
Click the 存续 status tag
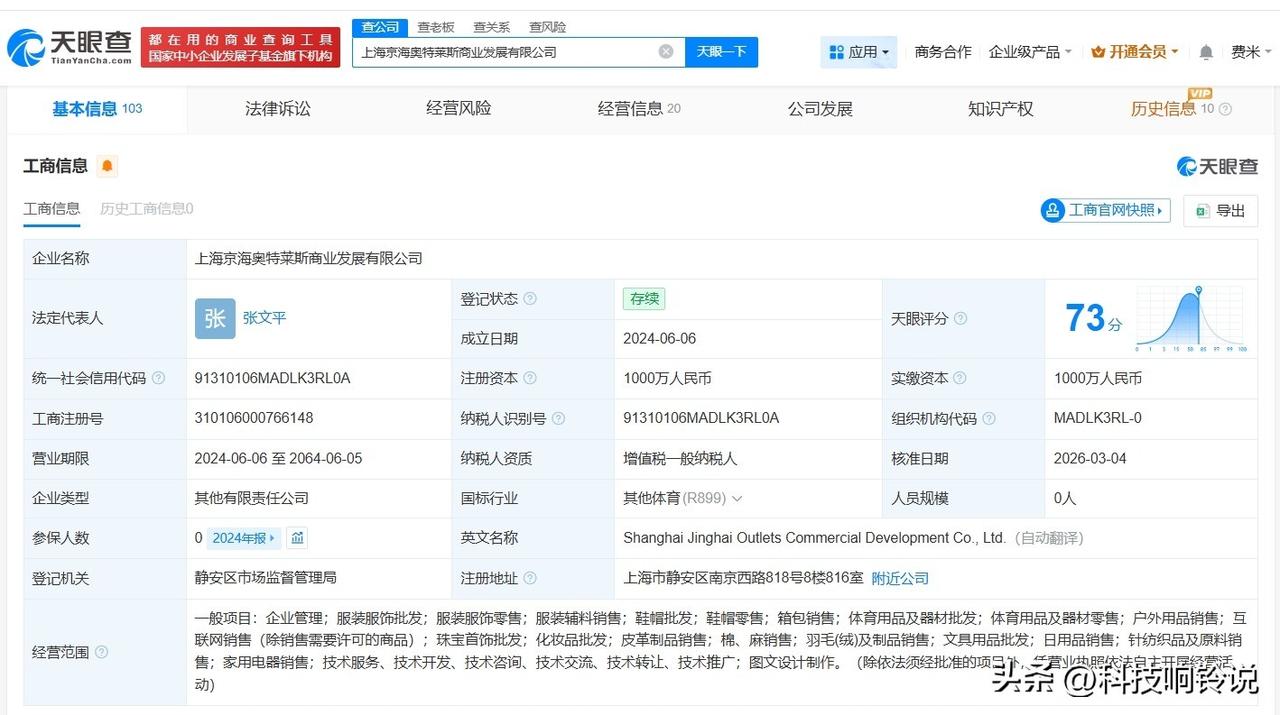pos(643,299)
